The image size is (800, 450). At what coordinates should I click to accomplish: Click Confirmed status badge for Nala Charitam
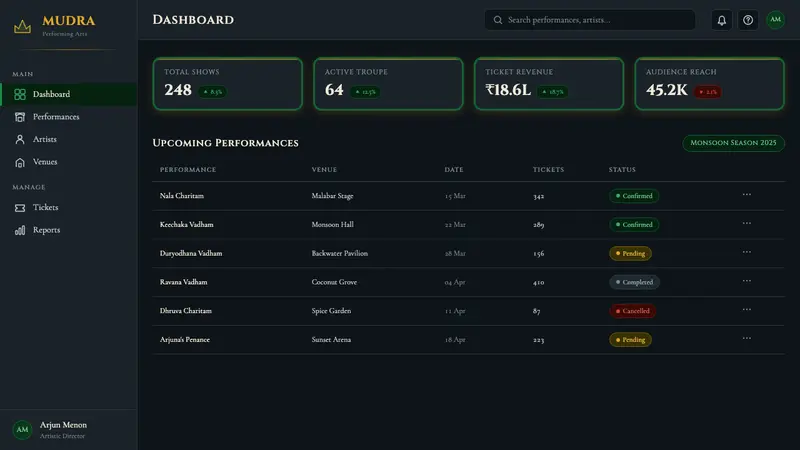click(634, 196)
